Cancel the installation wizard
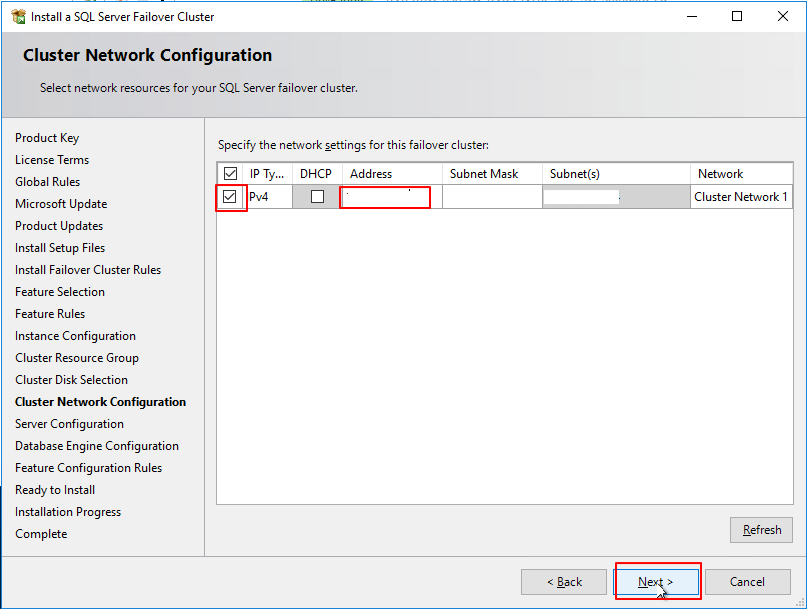The image size is (807, 609). coord(748,581)
